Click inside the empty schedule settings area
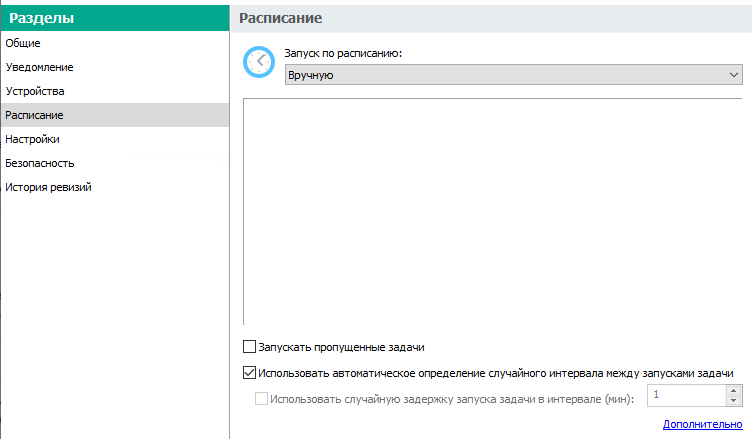 tap(493, 211)
